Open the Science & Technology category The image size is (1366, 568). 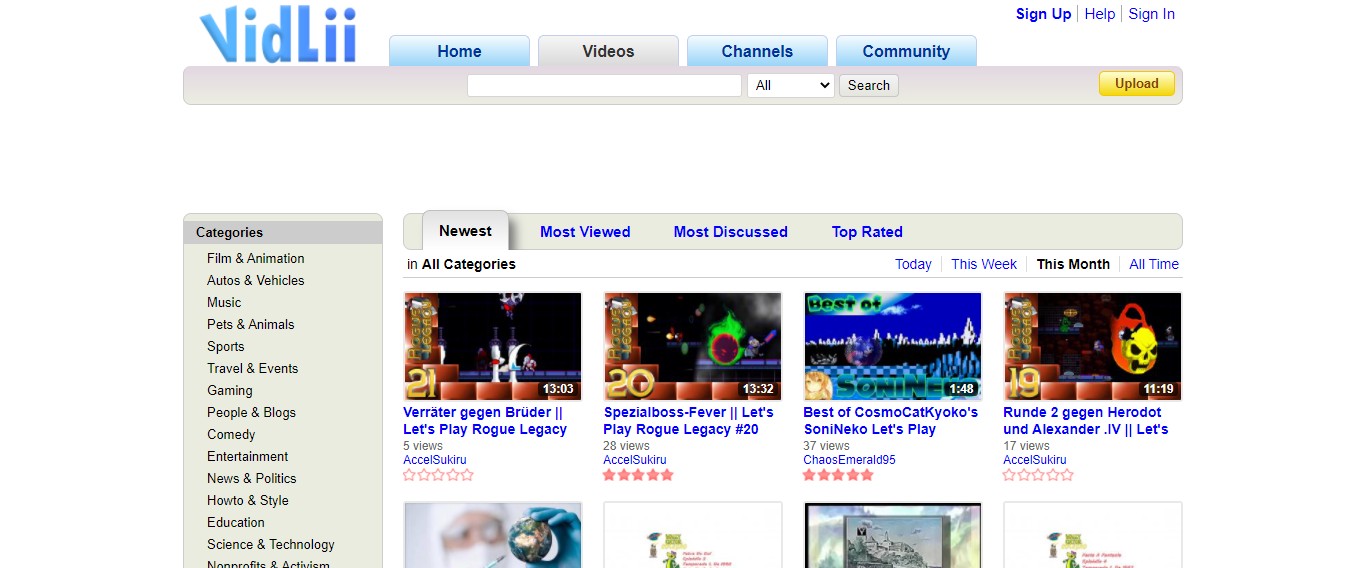click(271, 544)
